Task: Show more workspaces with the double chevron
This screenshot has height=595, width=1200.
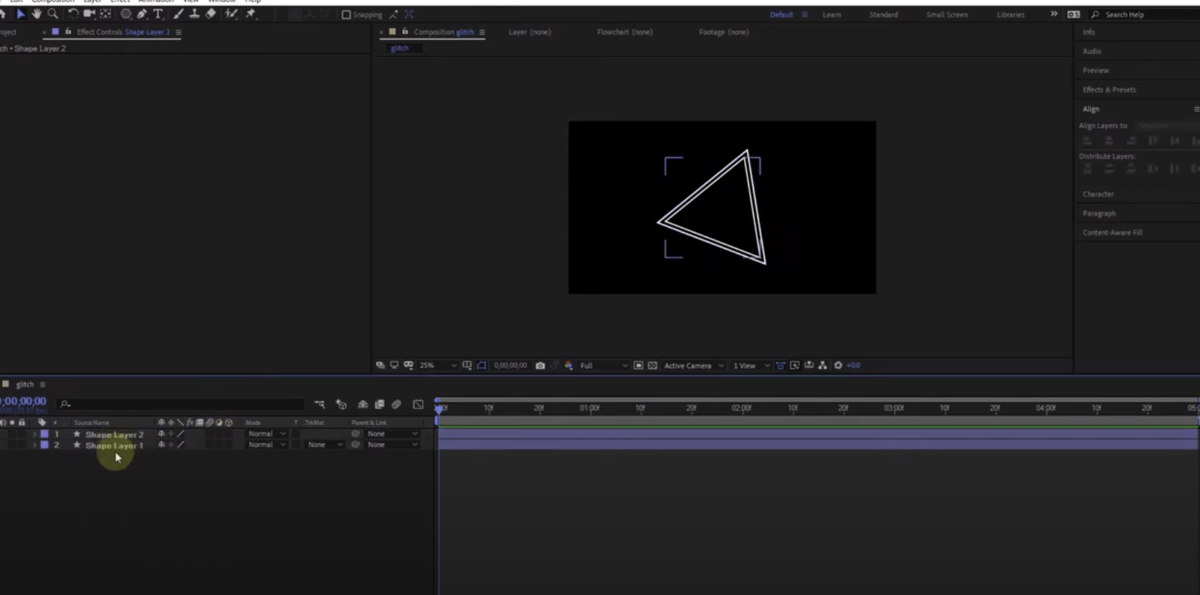Action: 1053,14
